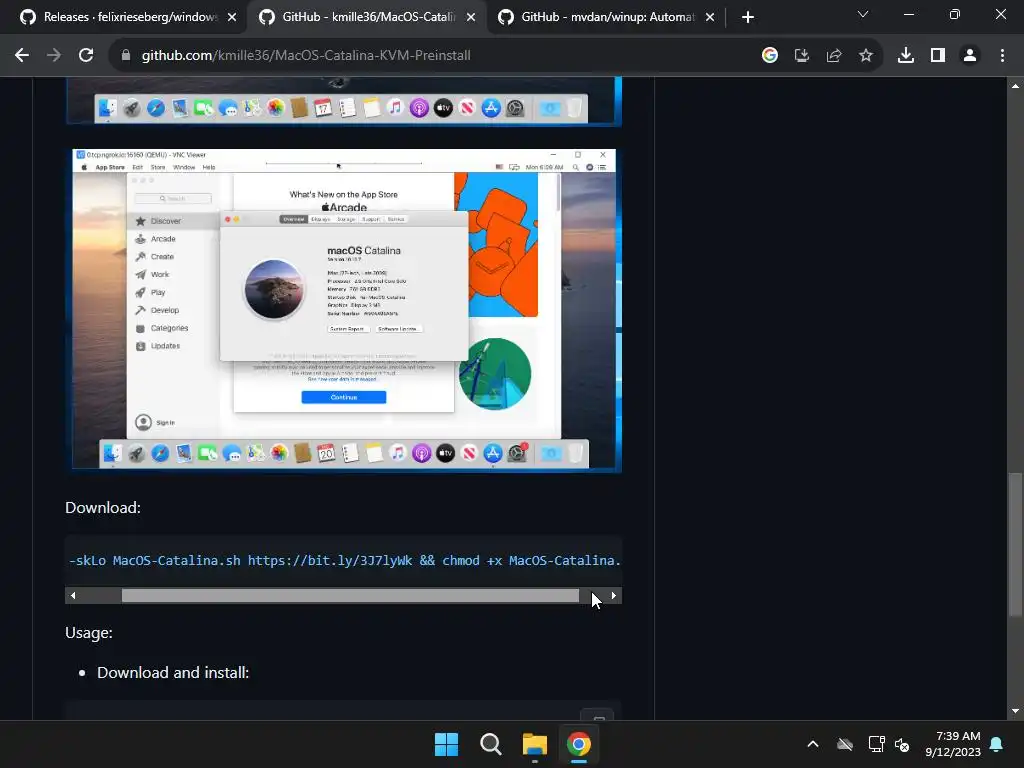This screenshot has height=768, width=1024.
Task: Open File Explorer from taskbar
Action: (x=535, y=744)
